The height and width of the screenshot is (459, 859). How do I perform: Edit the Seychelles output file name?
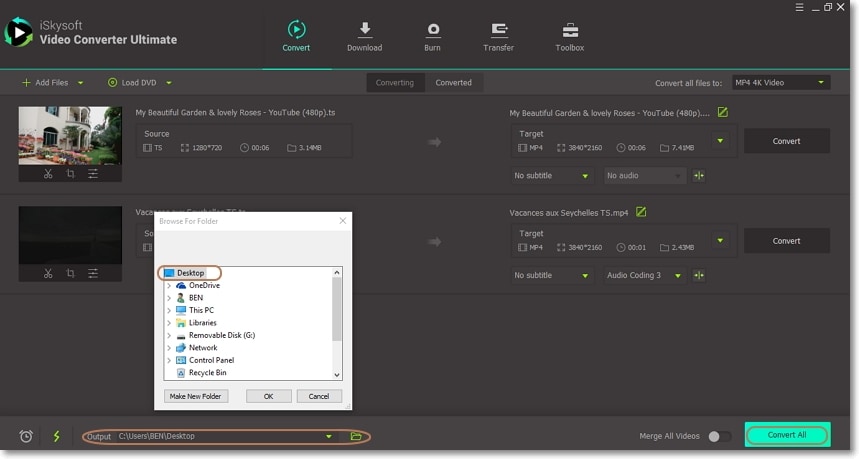click(641, 212)
